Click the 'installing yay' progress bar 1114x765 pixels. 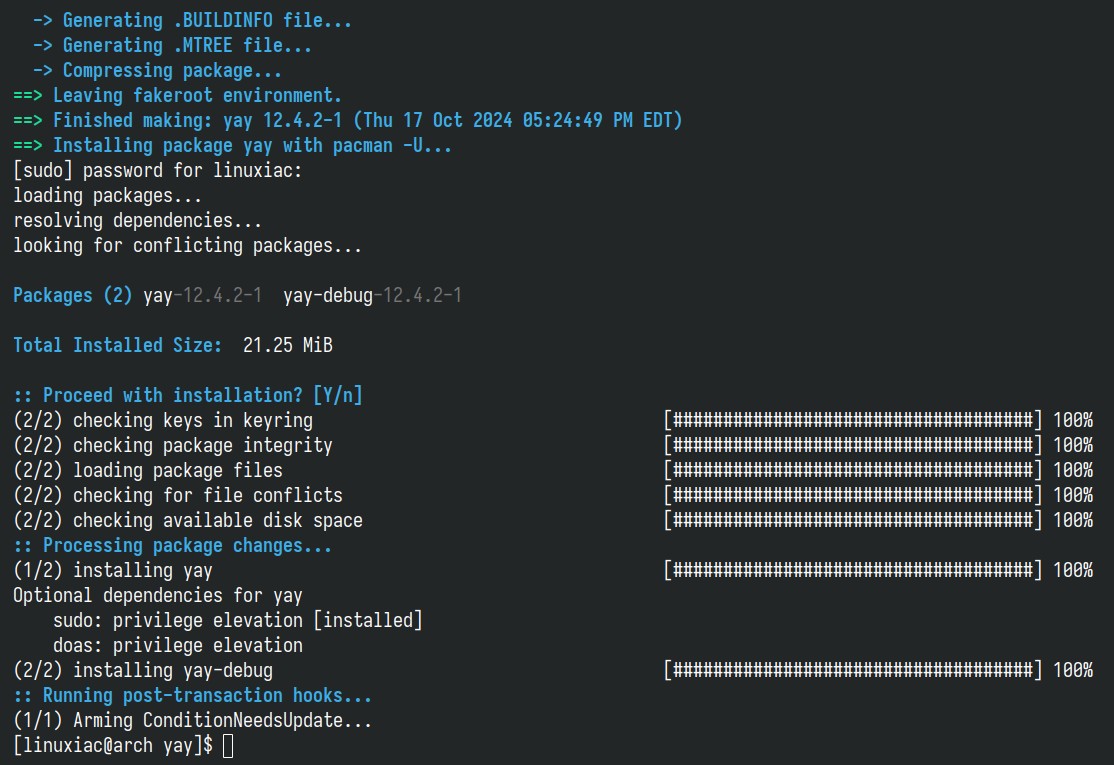(853, 570)
